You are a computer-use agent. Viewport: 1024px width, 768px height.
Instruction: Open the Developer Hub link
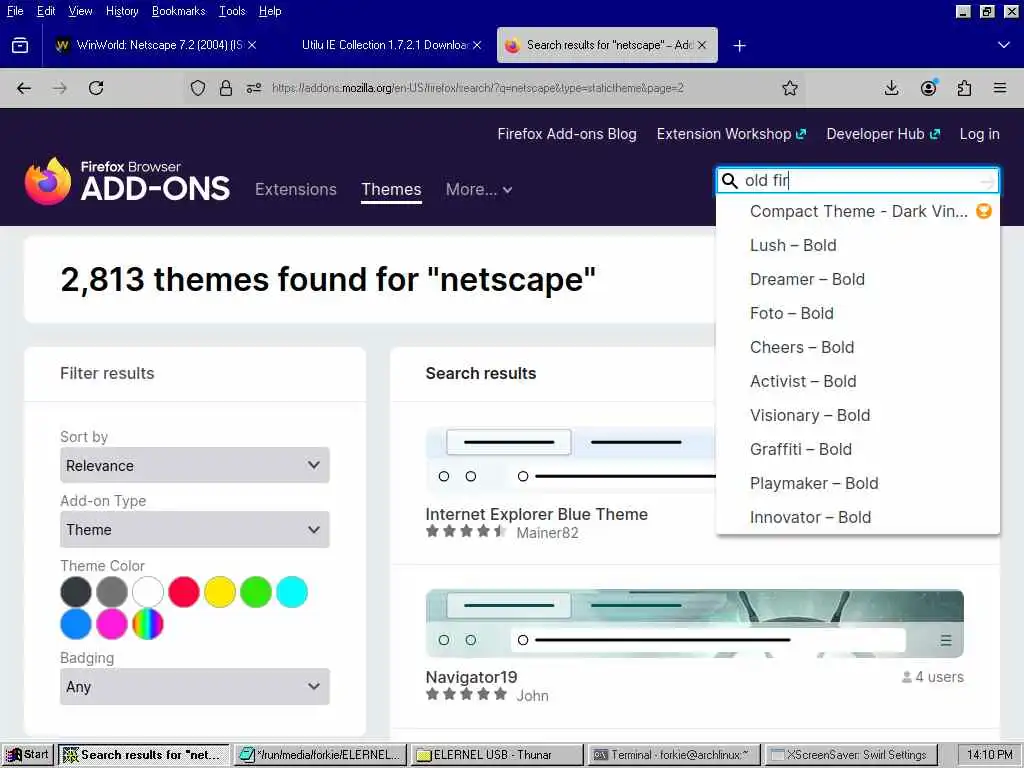pos(883,134)
